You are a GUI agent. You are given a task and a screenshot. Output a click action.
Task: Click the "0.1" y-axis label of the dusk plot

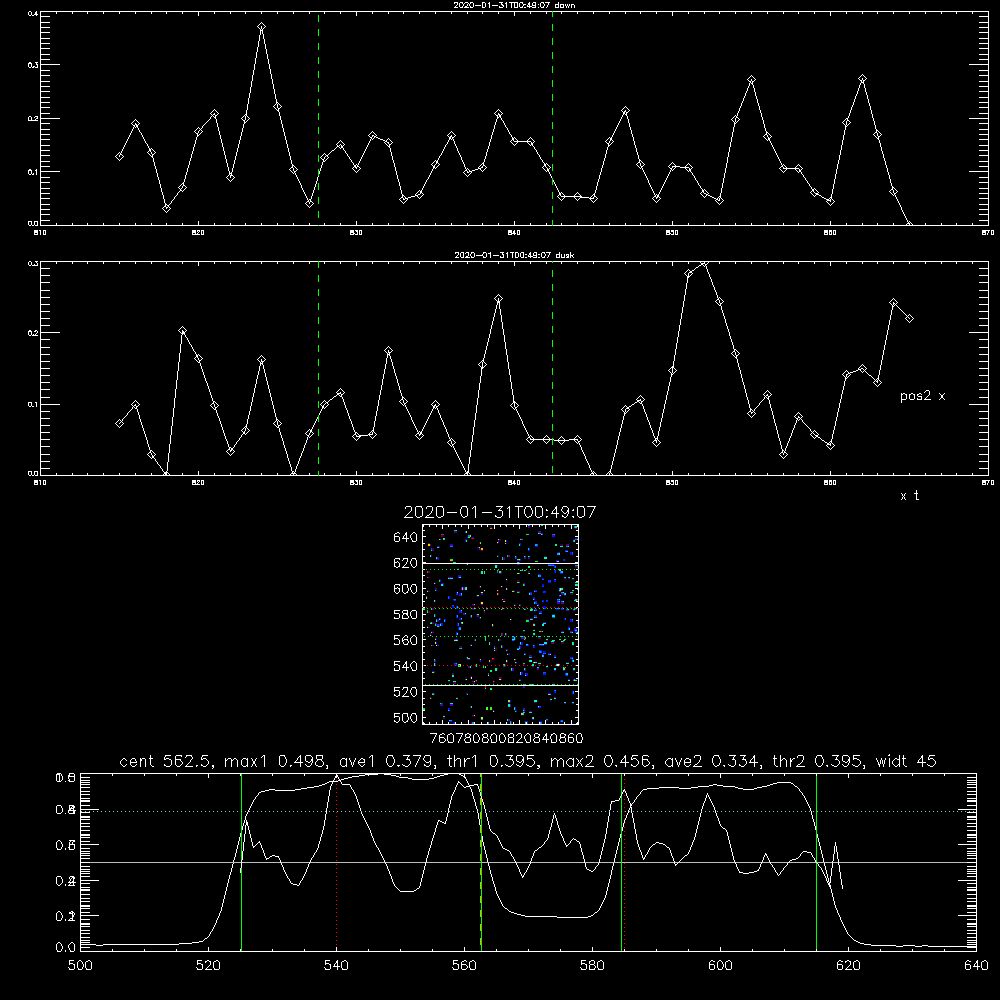[x=34, y=404]
